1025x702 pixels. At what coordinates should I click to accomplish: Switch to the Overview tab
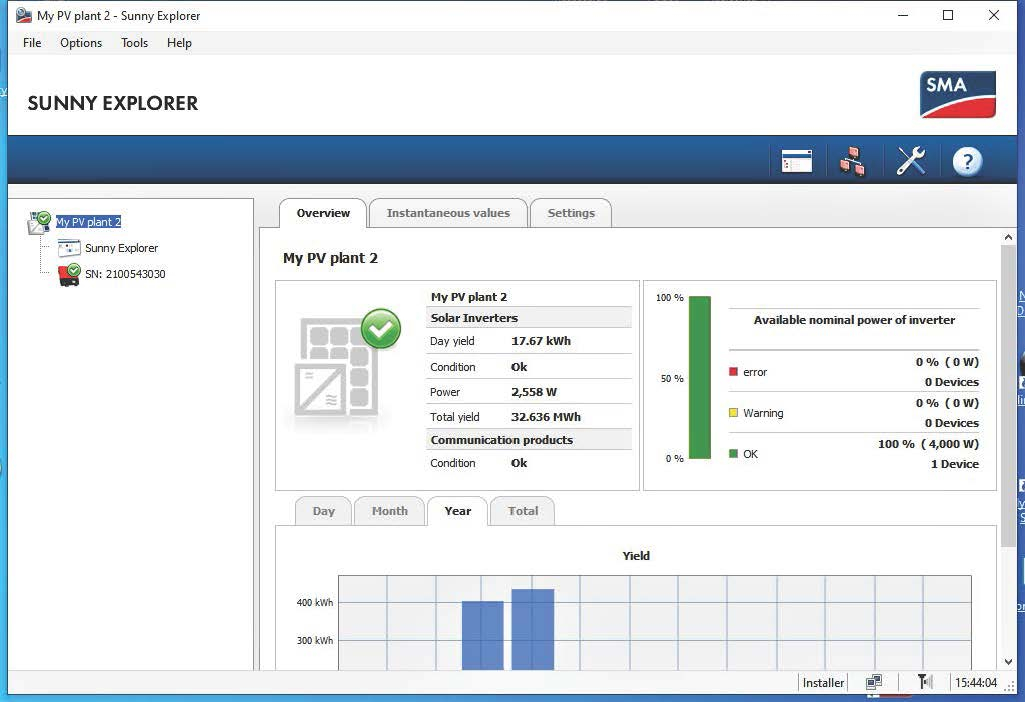pyautogui.click(x=323, y=213)
